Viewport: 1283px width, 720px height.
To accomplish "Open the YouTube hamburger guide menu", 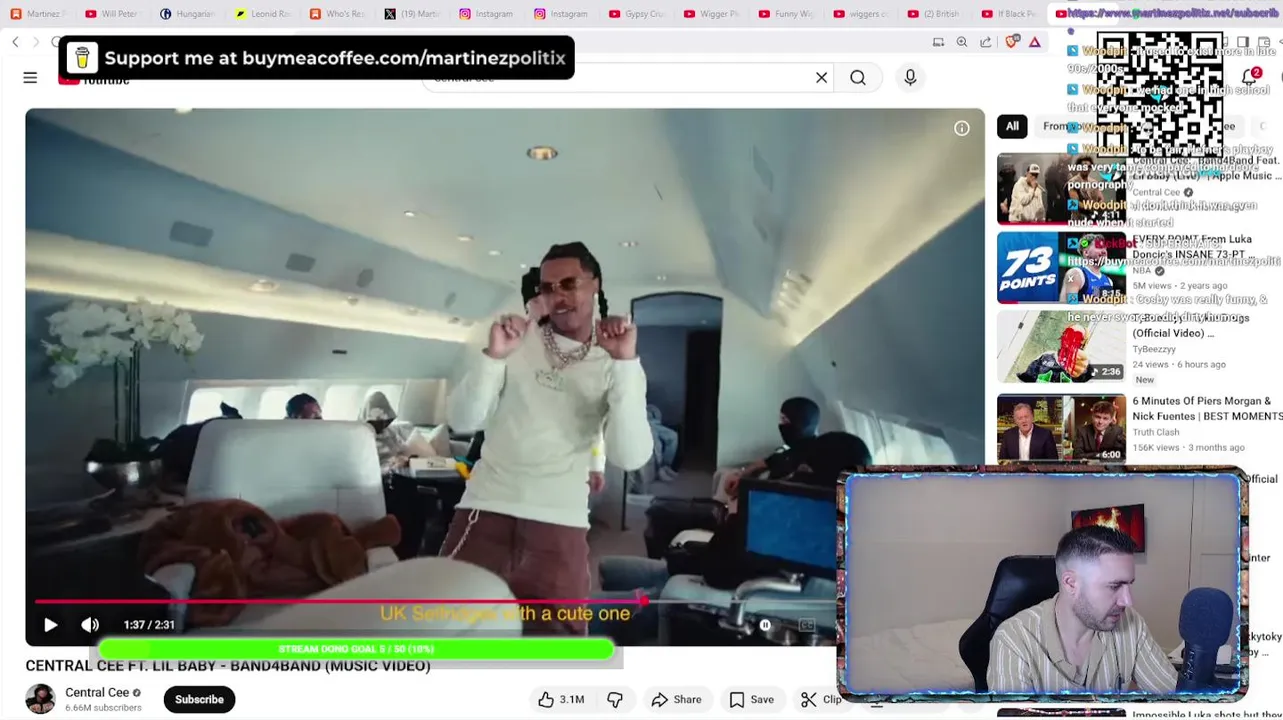I will coord(30,78).
